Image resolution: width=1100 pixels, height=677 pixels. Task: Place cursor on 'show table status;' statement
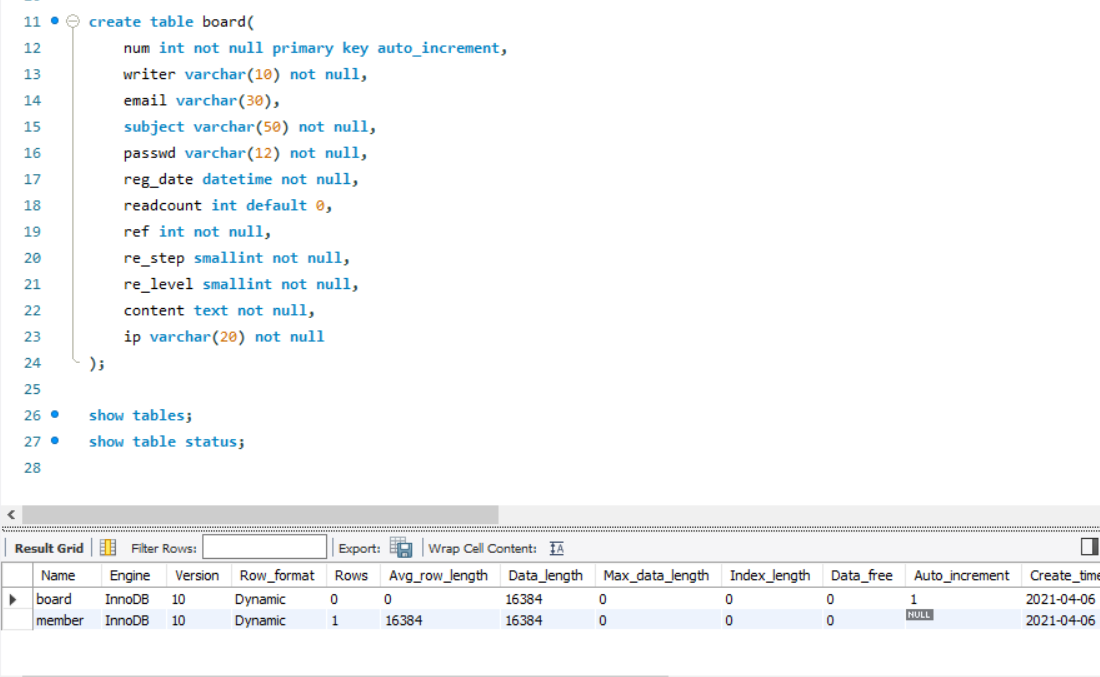click(x=167, y=441)
